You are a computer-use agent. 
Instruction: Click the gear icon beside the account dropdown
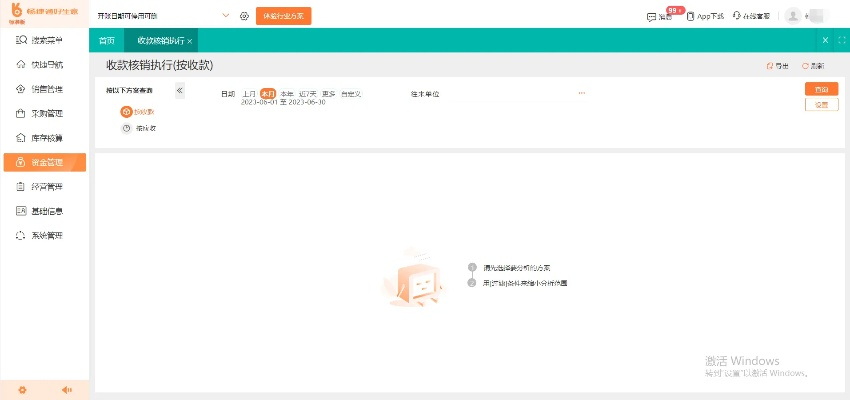(243, 16)
